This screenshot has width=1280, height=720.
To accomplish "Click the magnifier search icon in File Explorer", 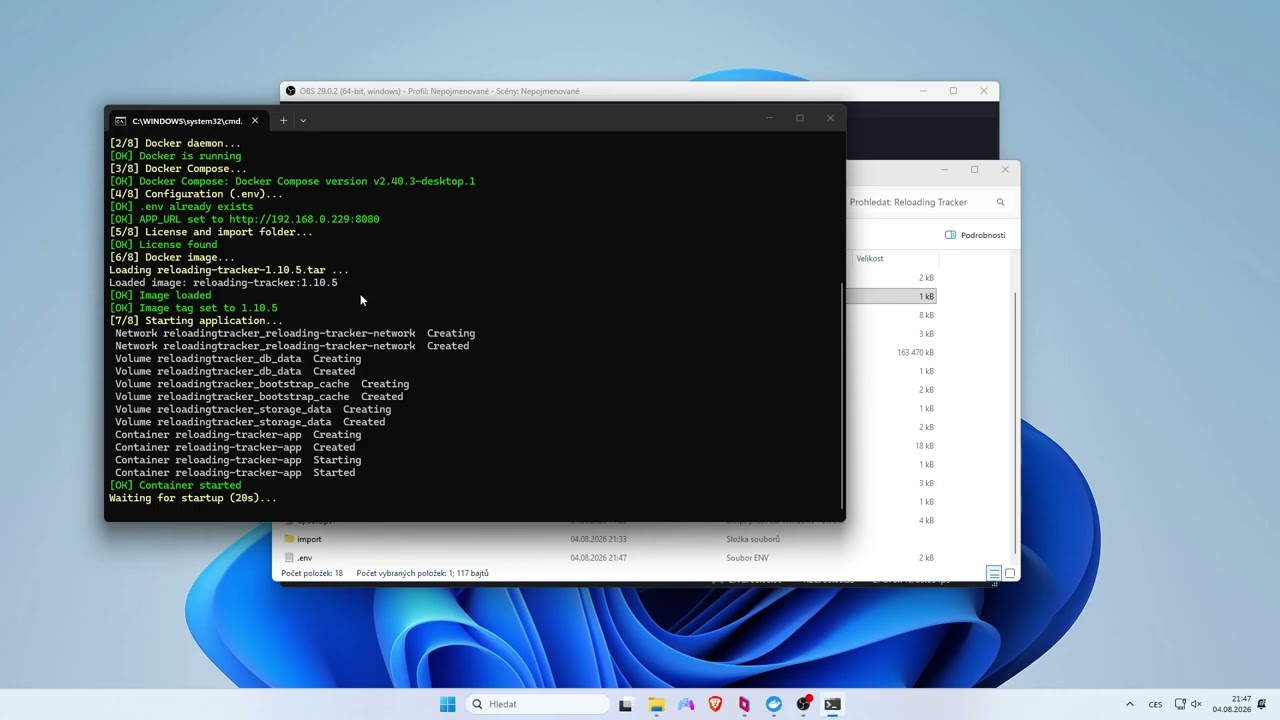I will click(1000, 202).
